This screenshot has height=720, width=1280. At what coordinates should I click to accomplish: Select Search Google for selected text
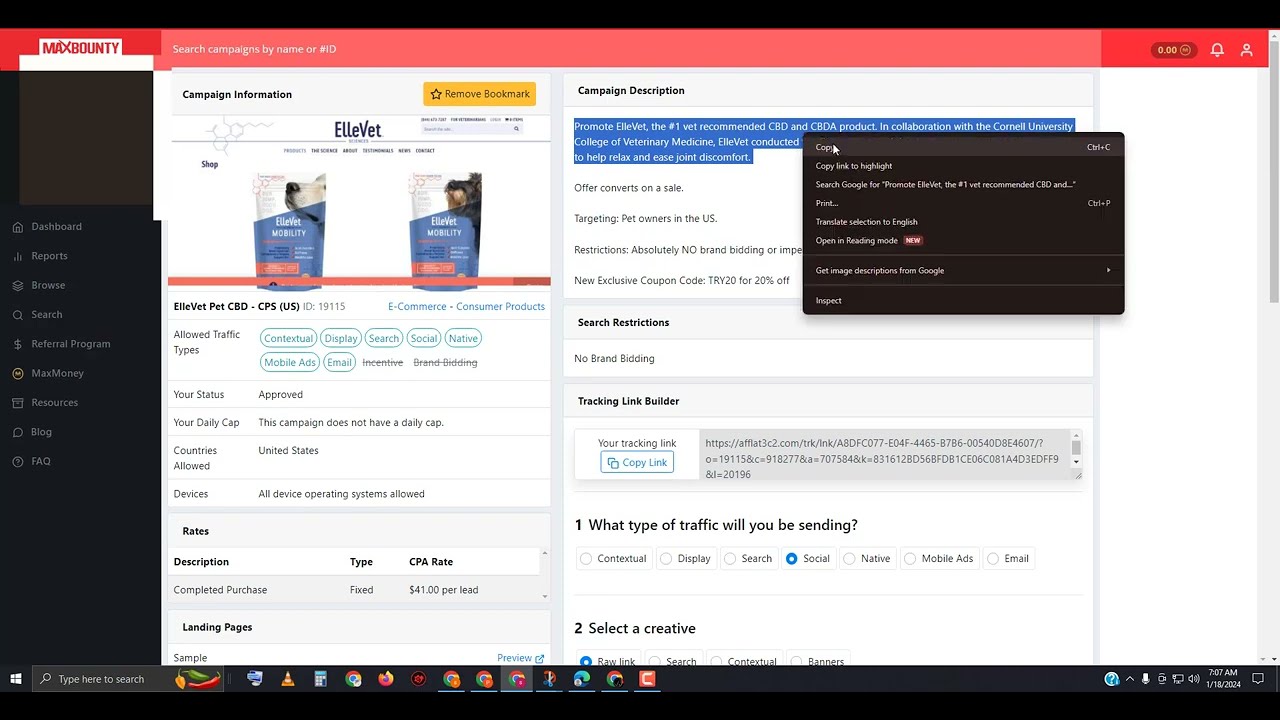[963, 185]
